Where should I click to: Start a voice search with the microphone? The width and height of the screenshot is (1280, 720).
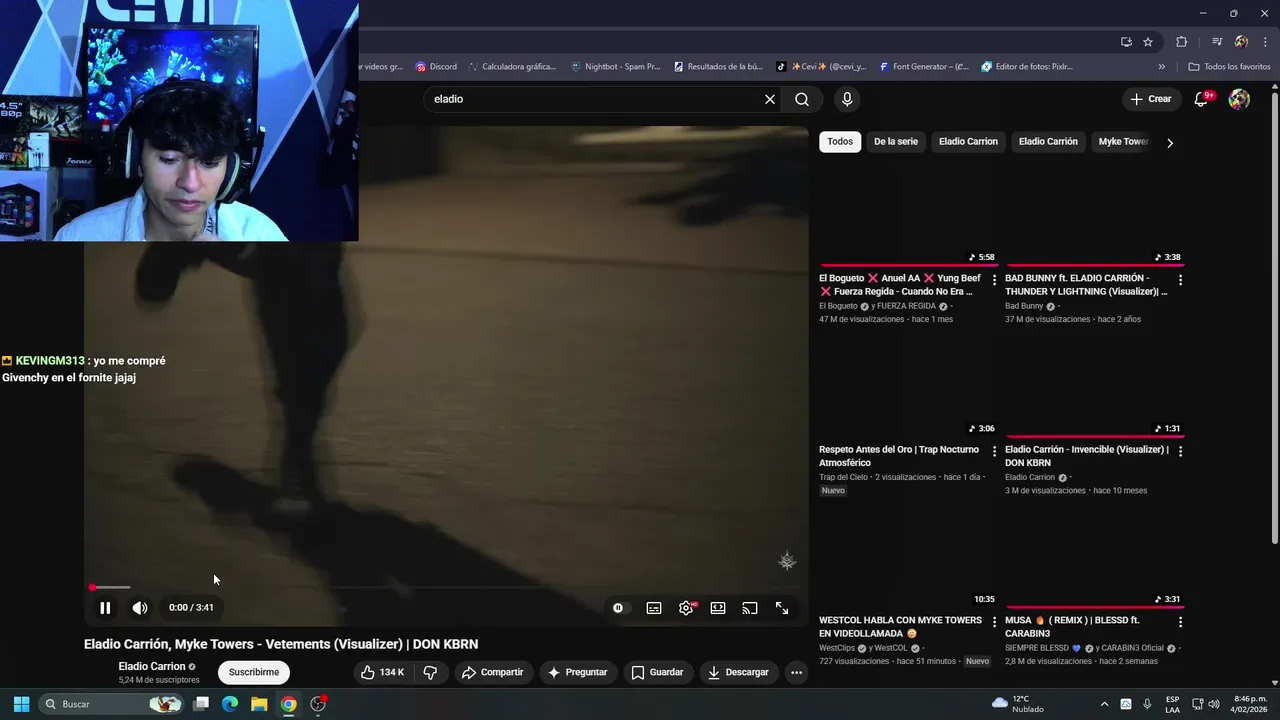[x=847, y=99]
